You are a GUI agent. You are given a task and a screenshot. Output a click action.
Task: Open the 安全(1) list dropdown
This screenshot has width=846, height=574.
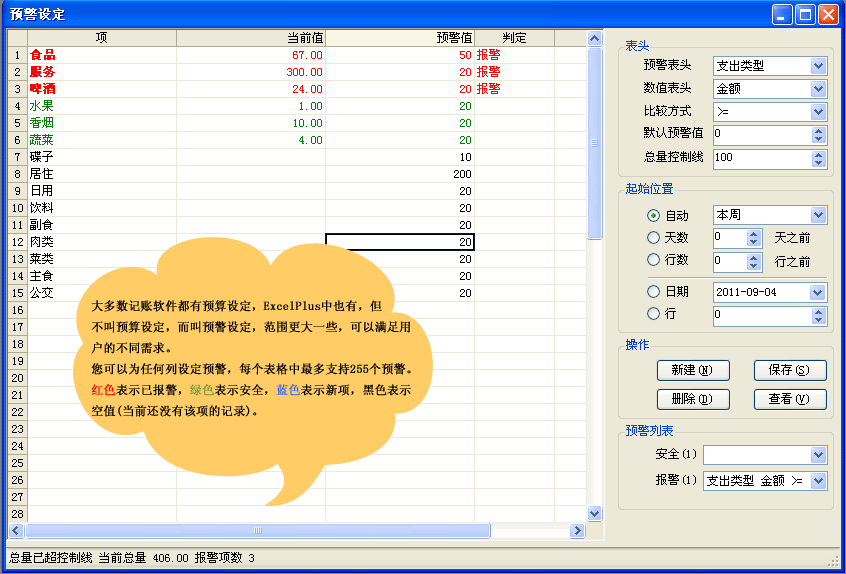click(818, 455)
